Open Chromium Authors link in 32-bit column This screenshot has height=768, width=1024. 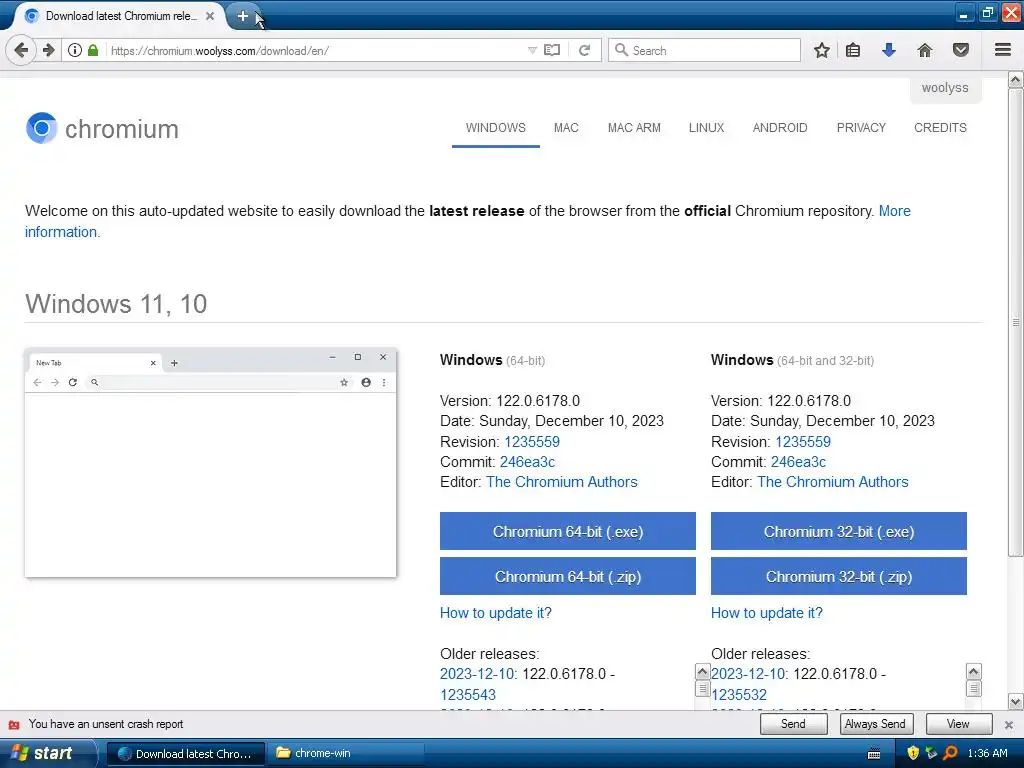pos(833,482)
